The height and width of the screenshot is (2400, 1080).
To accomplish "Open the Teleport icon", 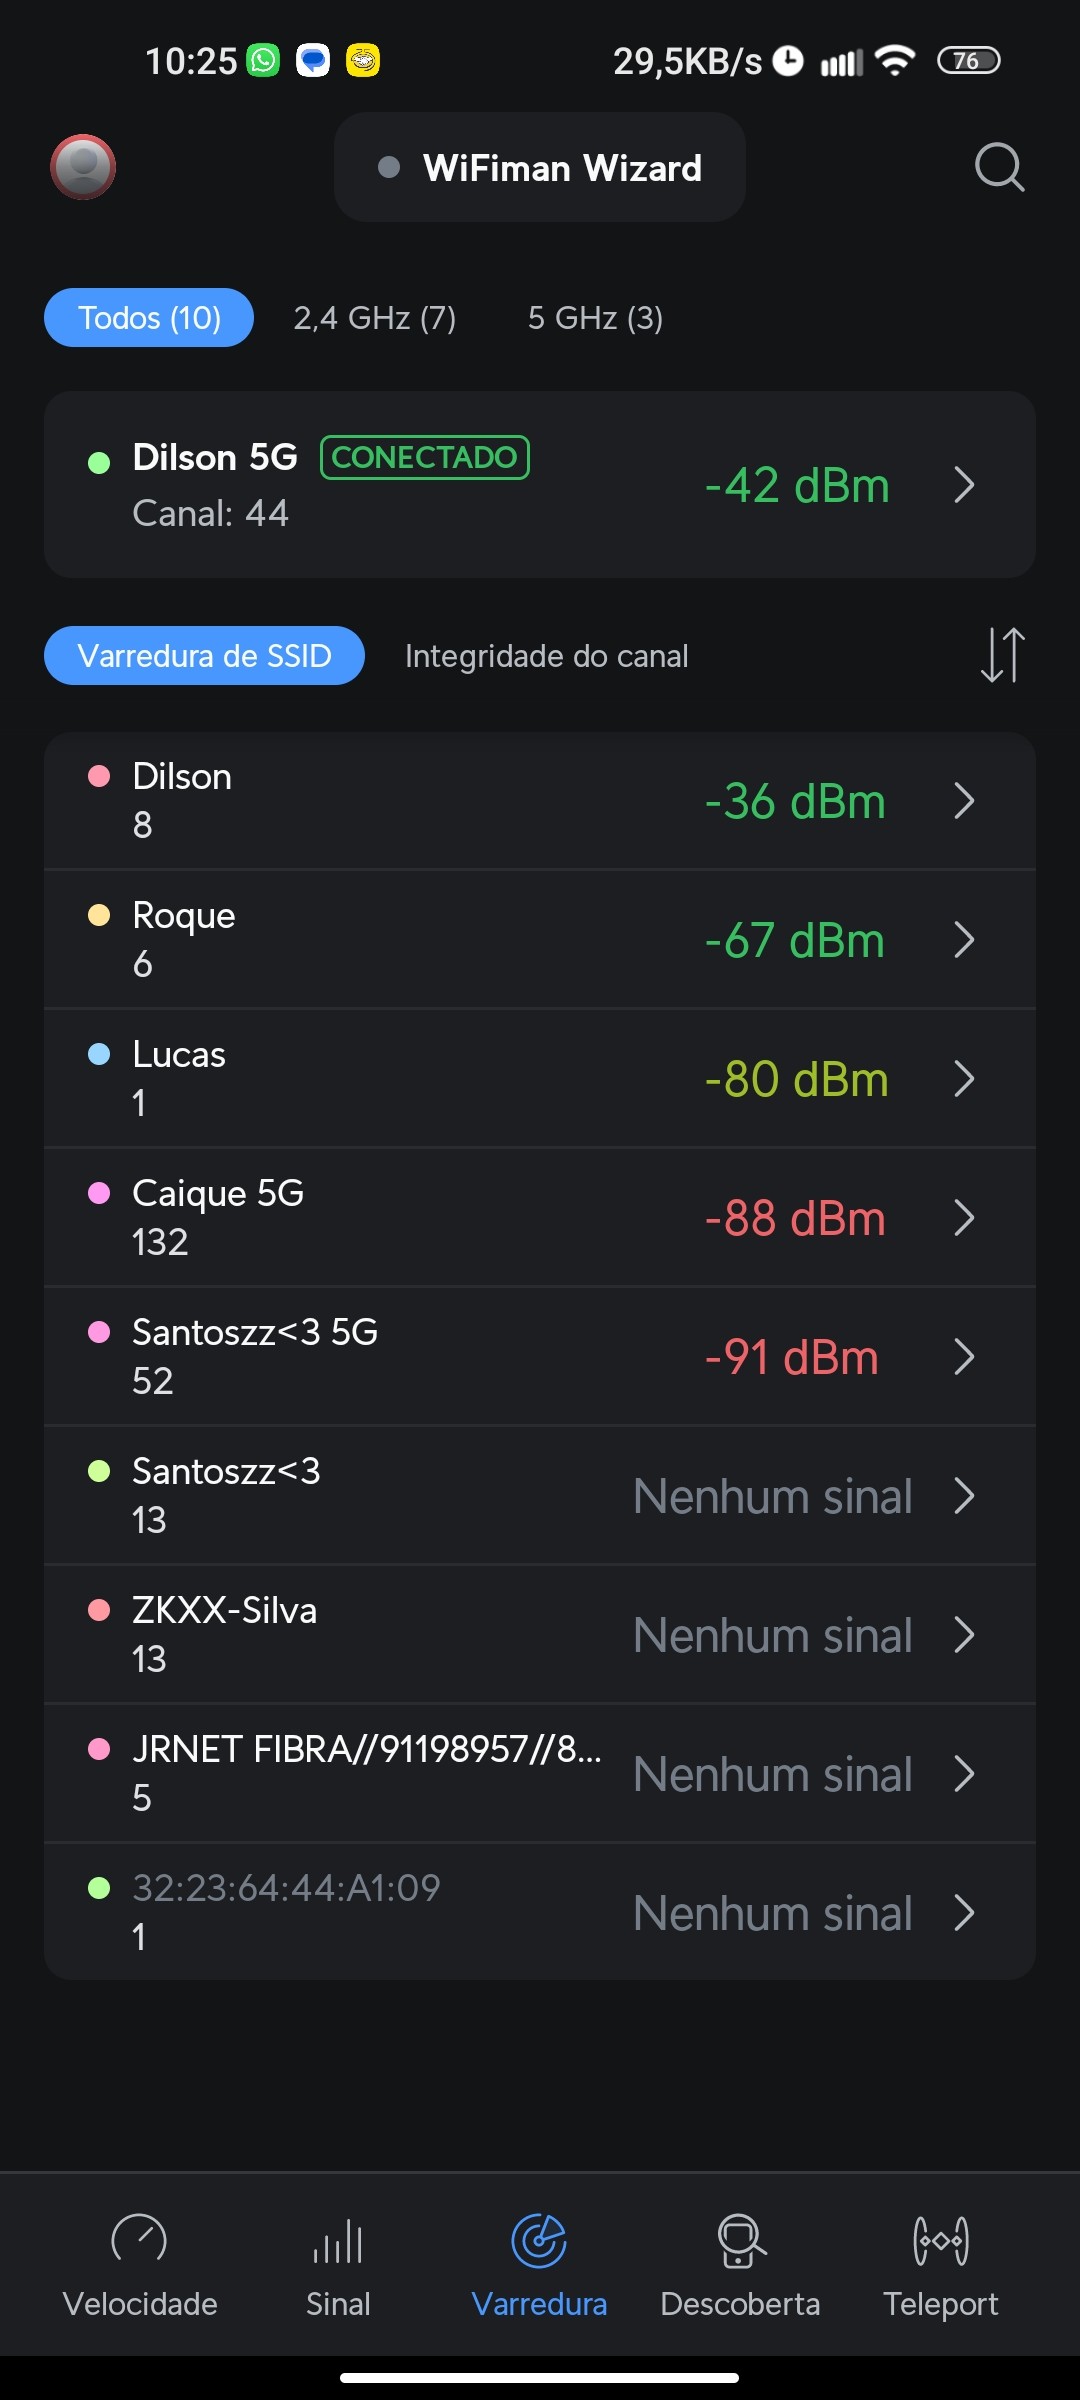I will point(940,2240).
